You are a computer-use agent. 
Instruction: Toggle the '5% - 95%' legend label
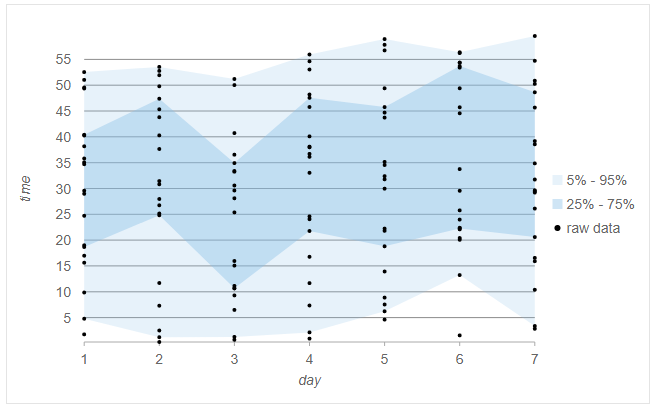click(x=596, y=180)
